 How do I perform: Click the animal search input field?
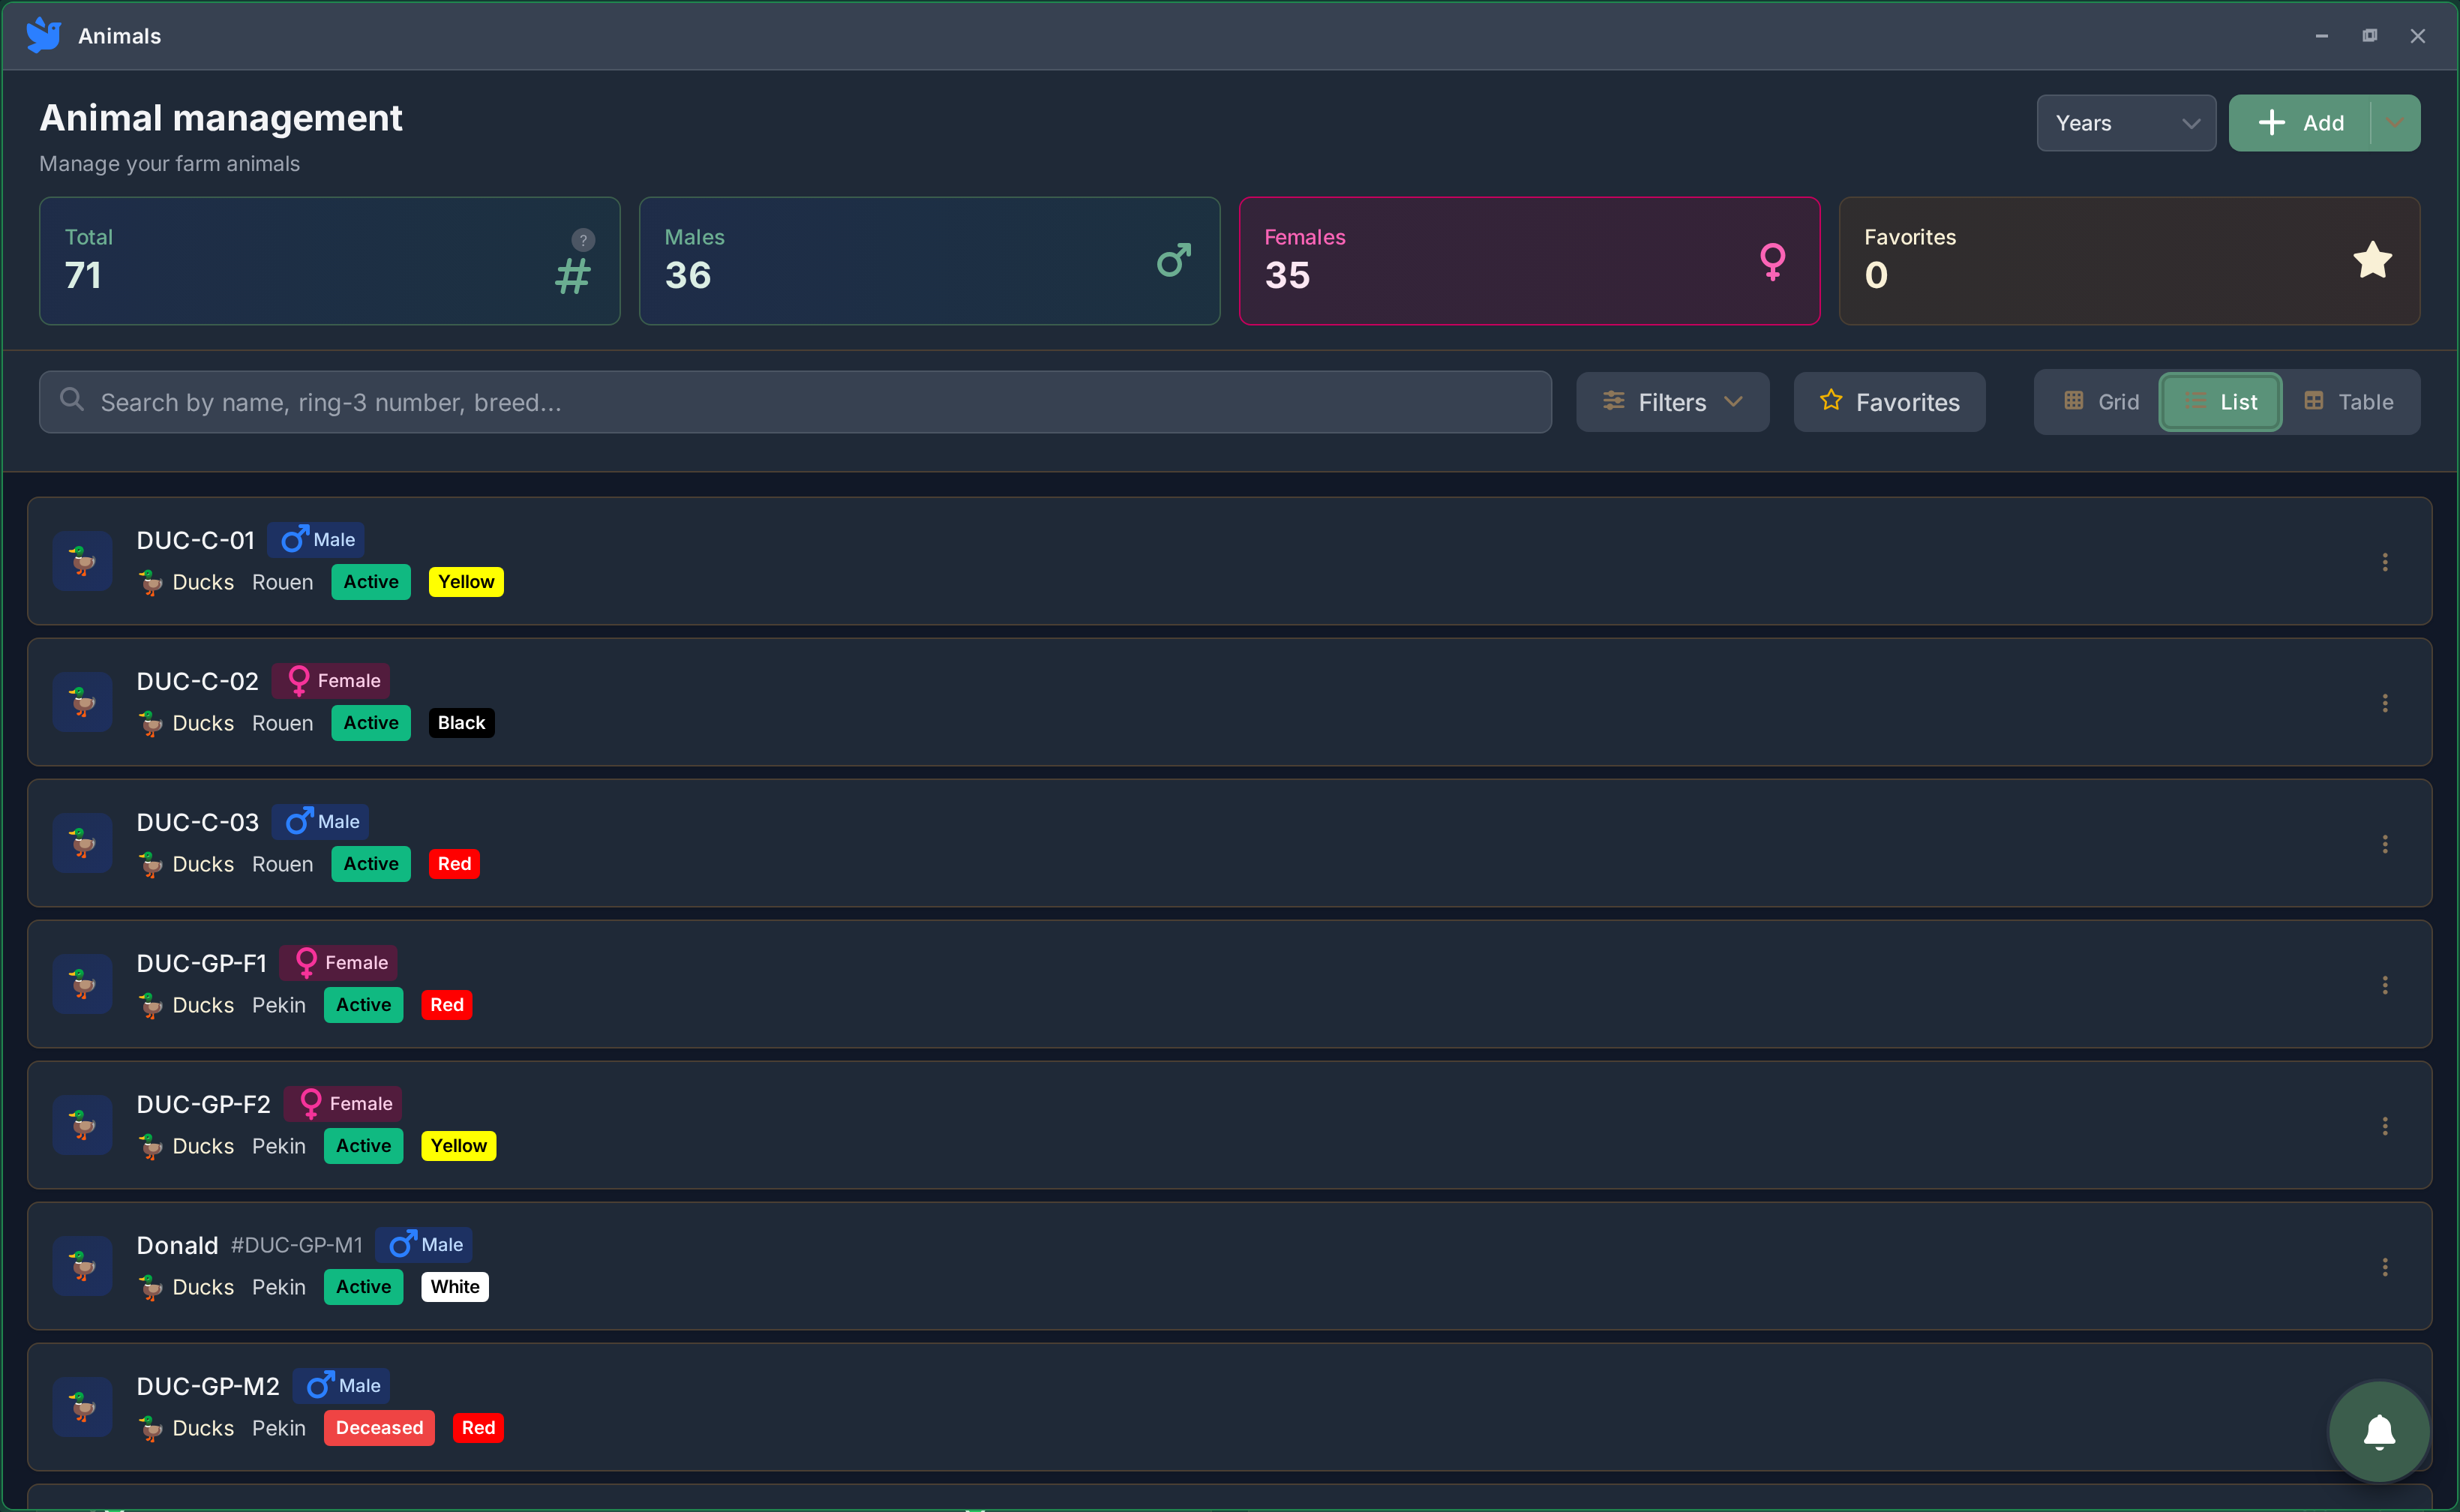[x=795, y=402]
